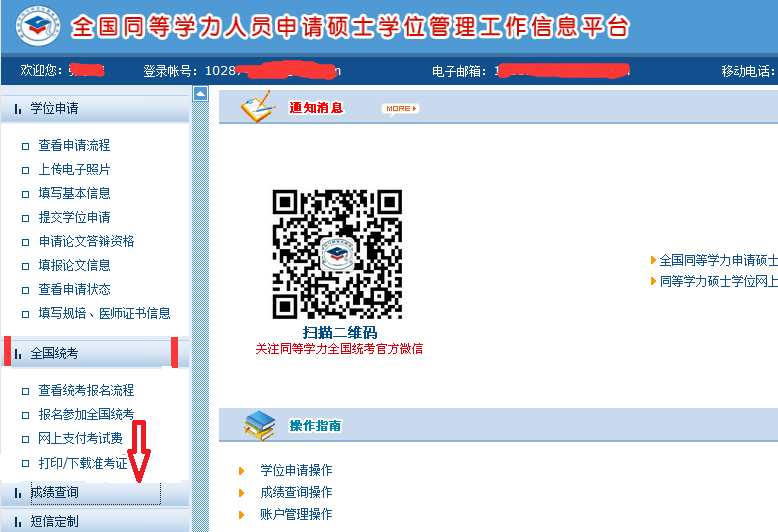Open the MORE notifications button
This screenshot has height=532, width=778.
[400, 109]
